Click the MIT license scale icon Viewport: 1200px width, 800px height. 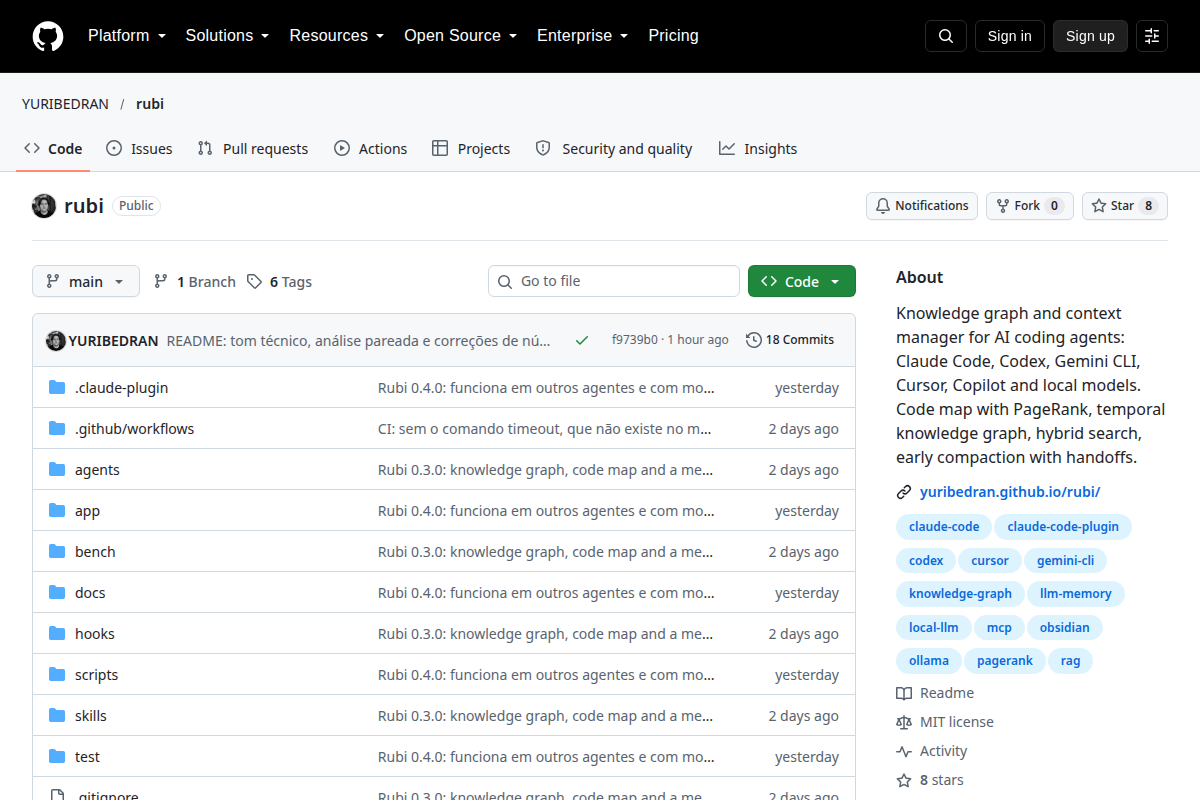click(904, 722)
